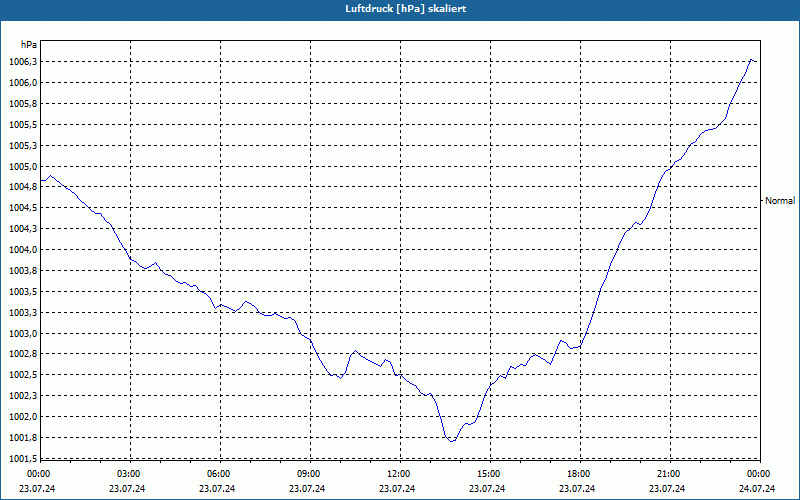
Task: Click the 1002,5 y-axis value
Action: pyautogui.click(x=23, y=374)
